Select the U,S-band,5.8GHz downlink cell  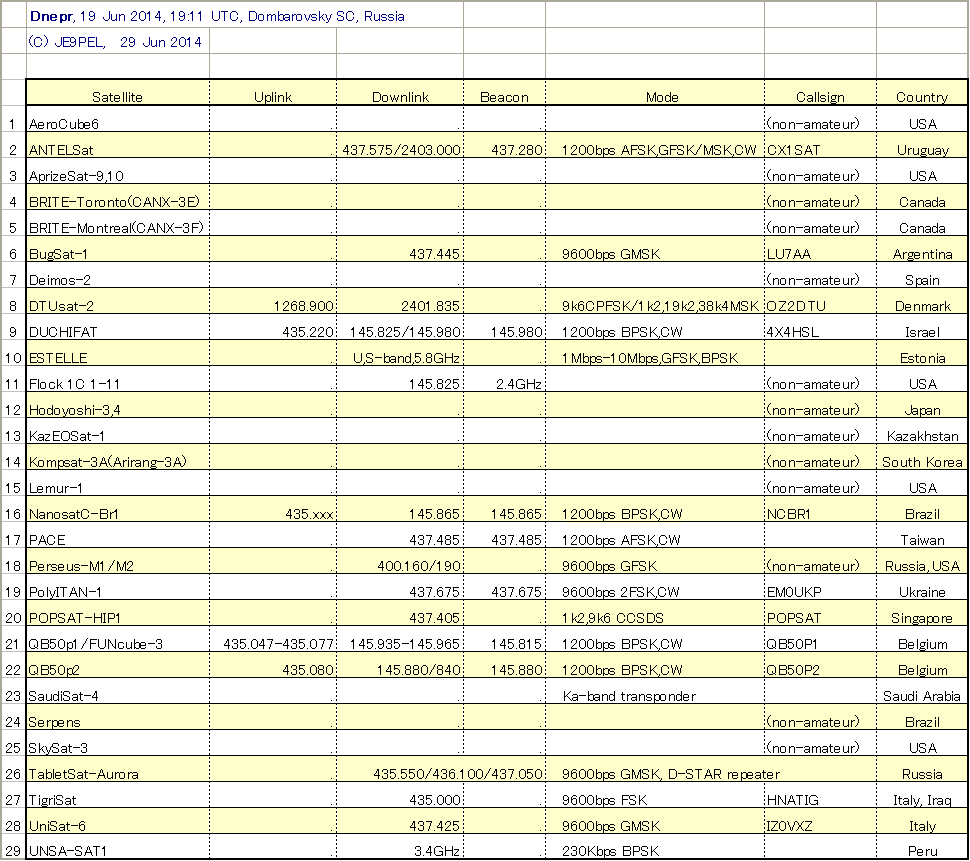click(x=400, y=353)
